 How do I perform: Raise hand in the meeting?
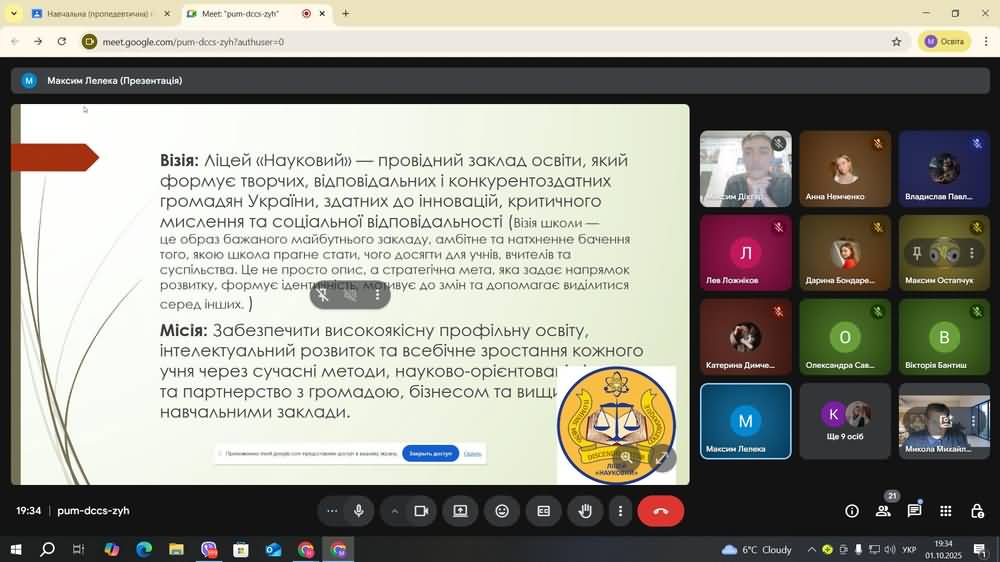(585, 511)
